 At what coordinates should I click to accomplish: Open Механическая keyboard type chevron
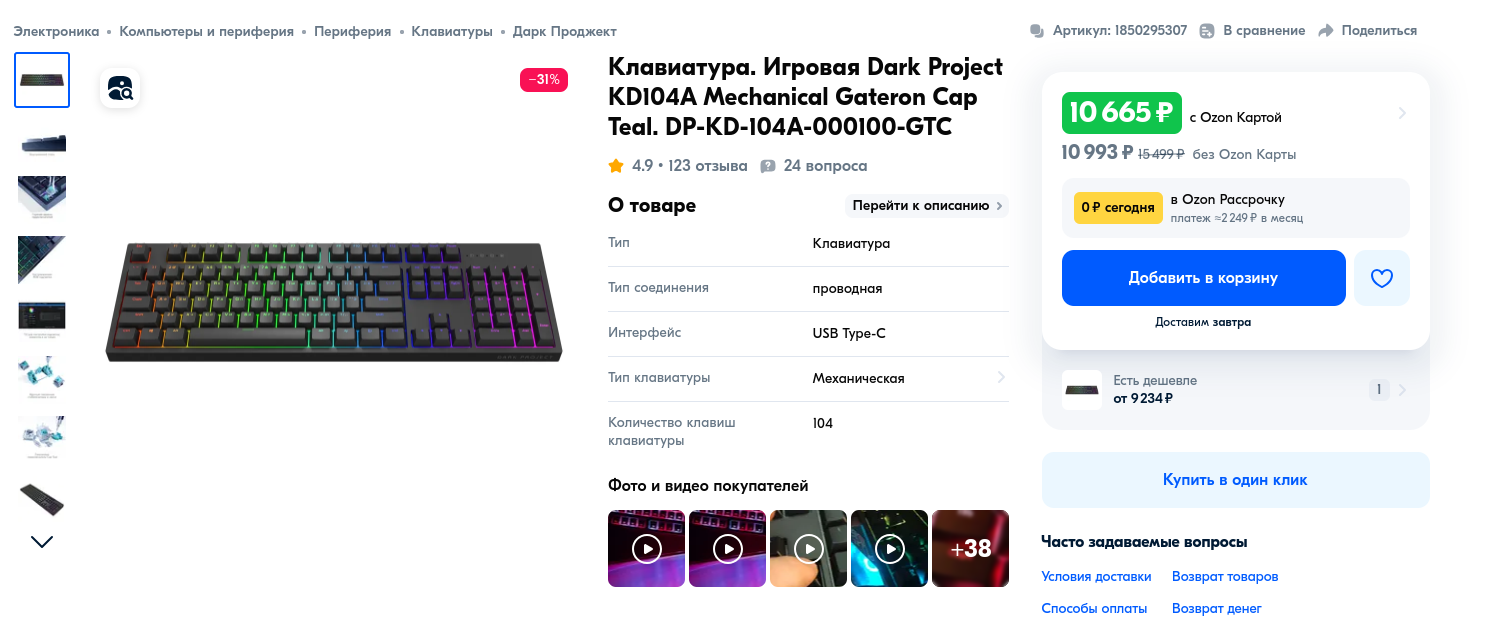tap(1001, 378)
